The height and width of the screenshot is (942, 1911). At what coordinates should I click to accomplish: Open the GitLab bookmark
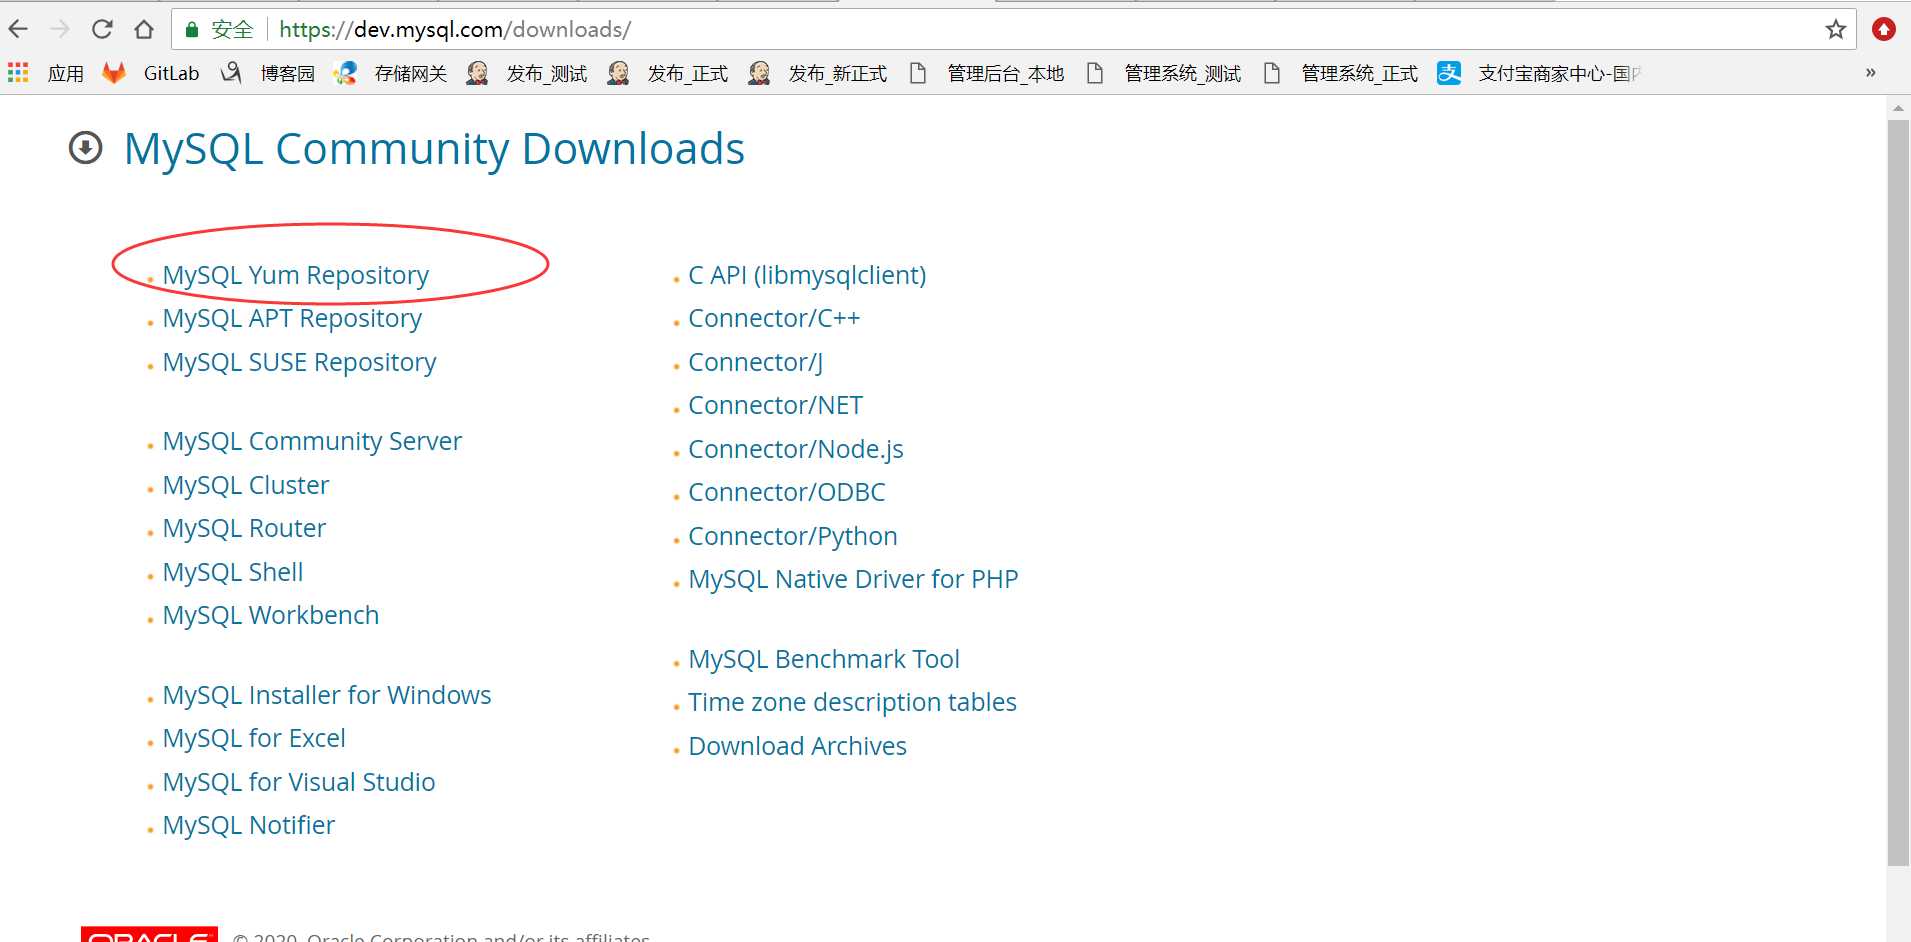pyautogui.click(x=151, y=73)
